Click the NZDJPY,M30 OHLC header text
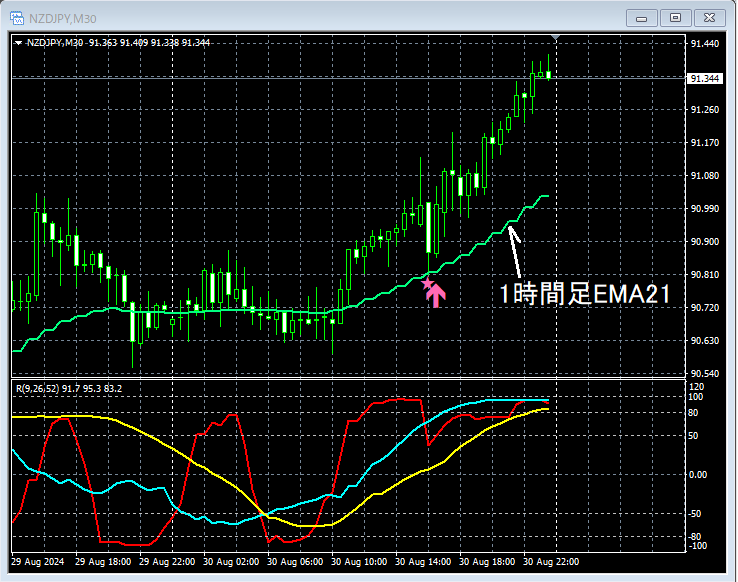738x582 pixels. [118, 43]
